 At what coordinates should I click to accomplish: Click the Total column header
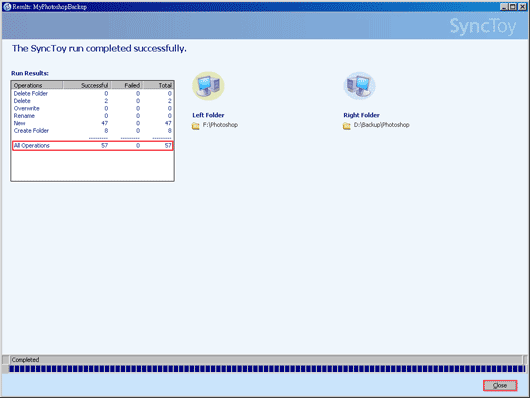158,85
